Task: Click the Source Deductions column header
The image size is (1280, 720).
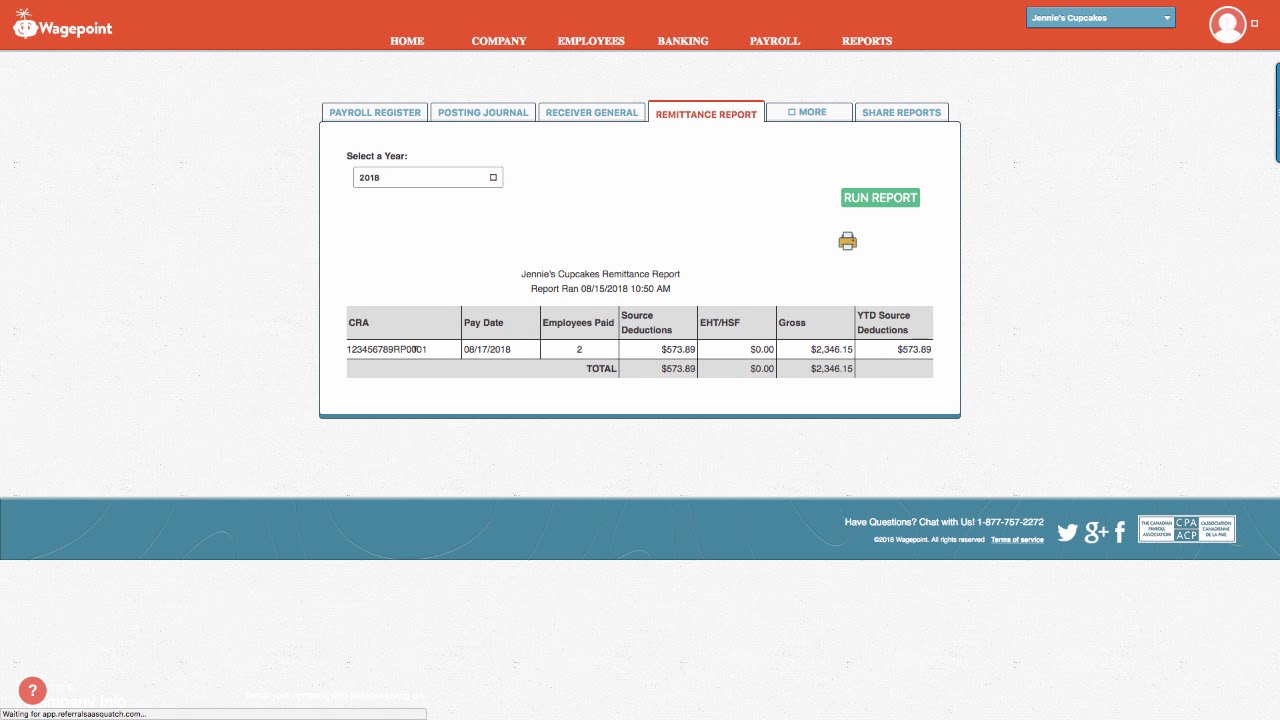Action: point(658,323)
